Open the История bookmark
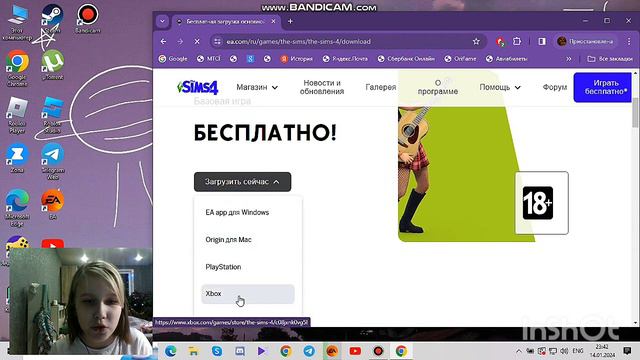640x360 pixels. pyautogui.click(x=297, y=59)
